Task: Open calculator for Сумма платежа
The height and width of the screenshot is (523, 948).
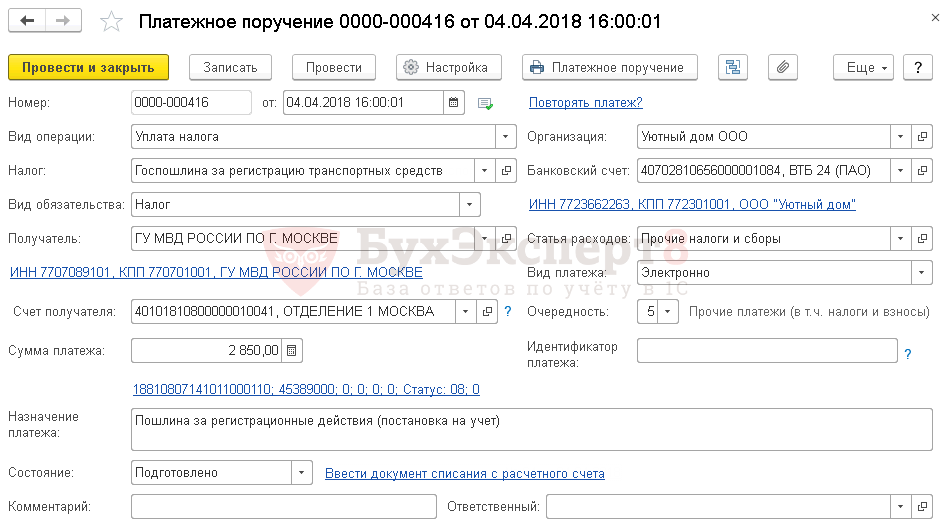Action: pyautogui.click(x=291, y=351)
